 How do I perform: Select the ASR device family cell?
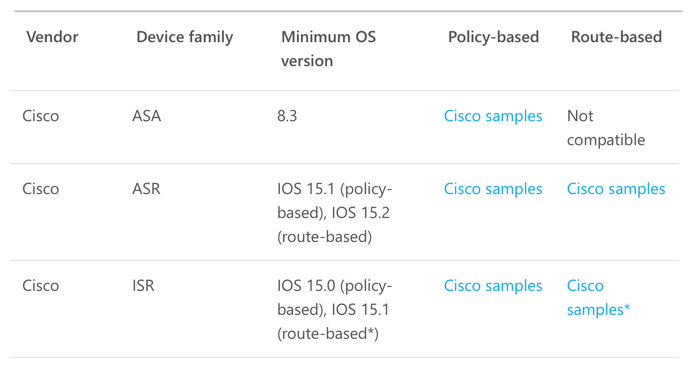pos(146,189)
